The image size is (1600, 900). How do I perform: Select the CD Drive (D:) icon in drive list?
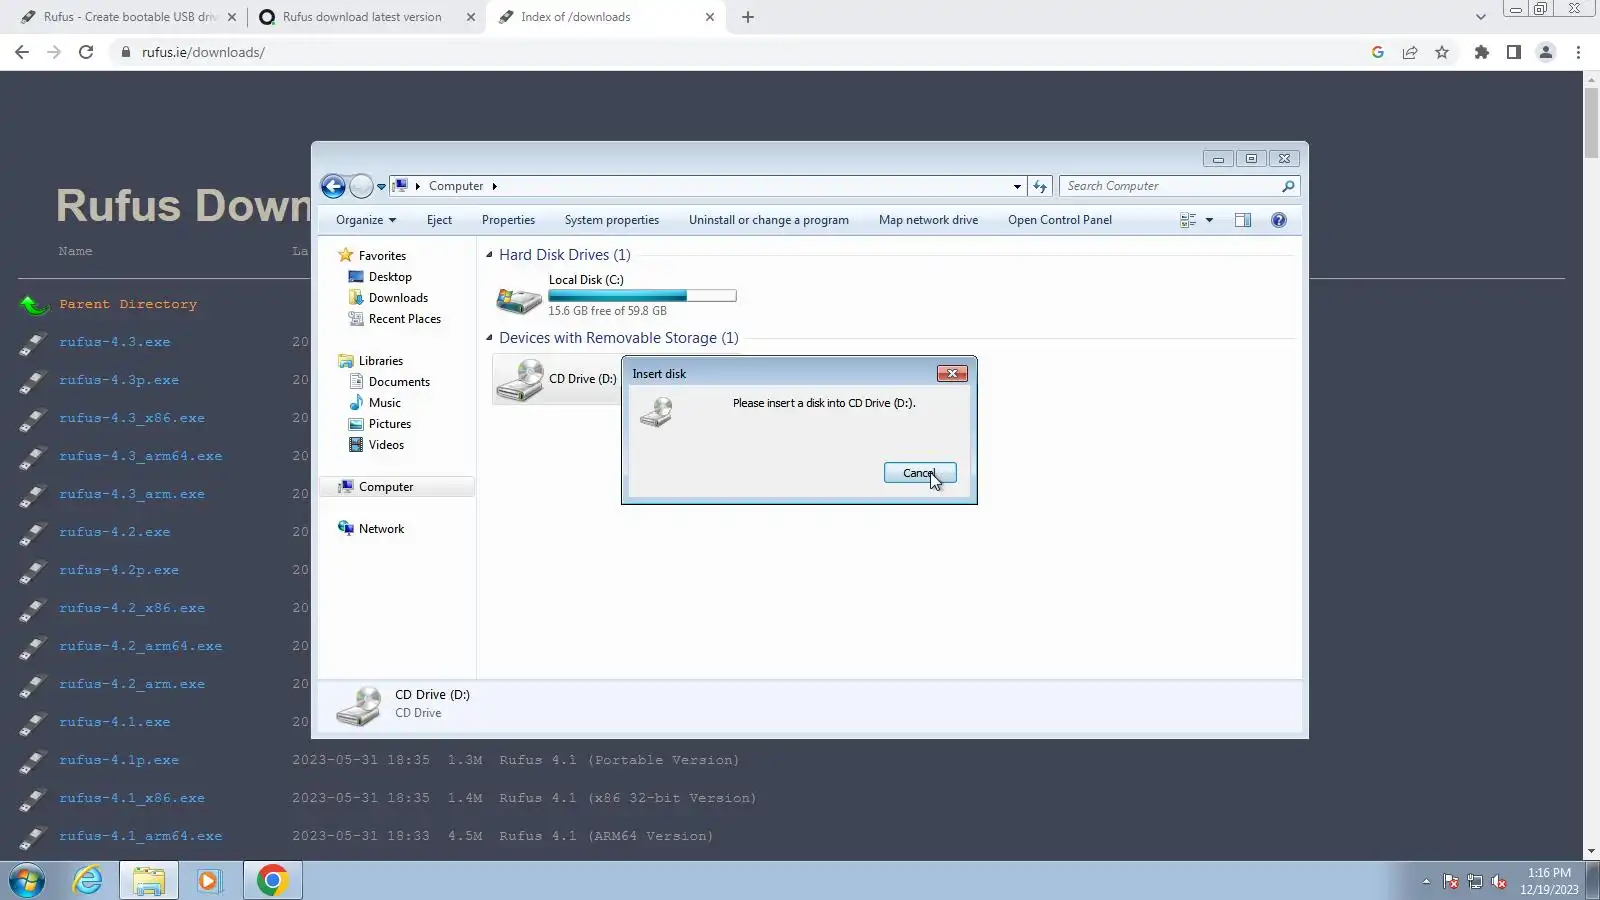[x=520, y=380]
